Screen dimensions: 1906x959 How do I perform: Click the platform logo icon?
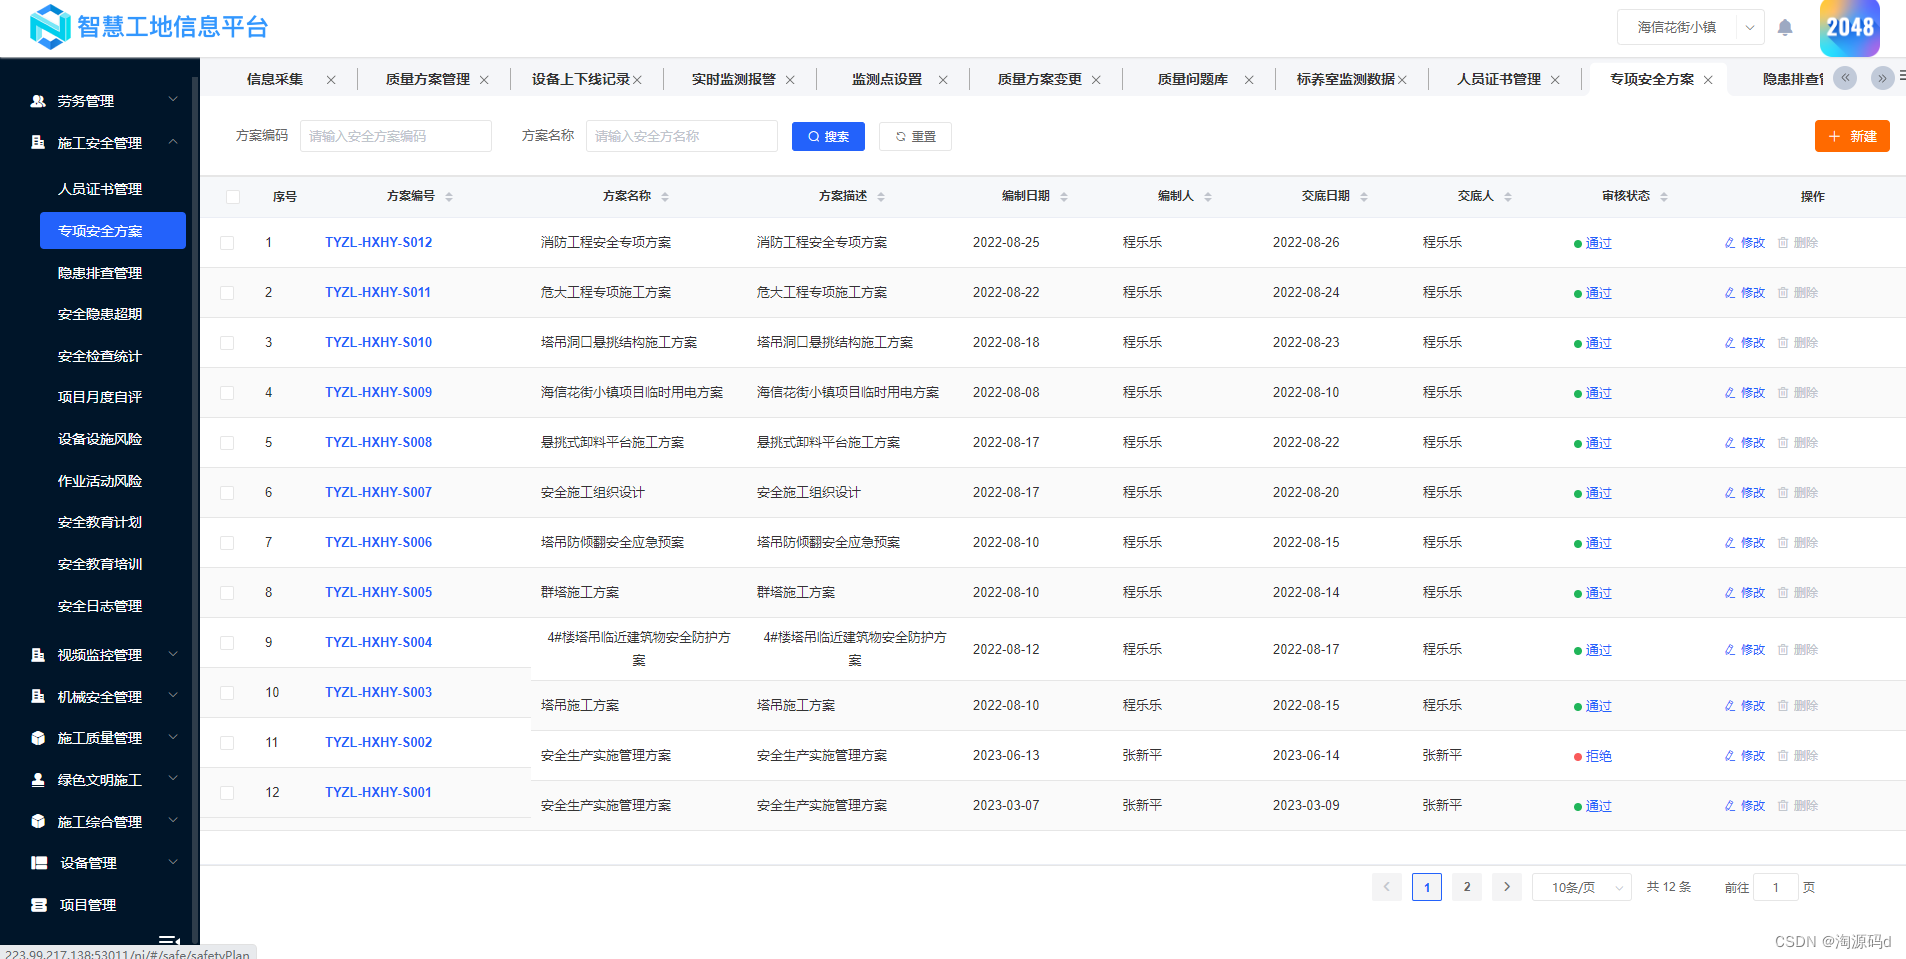[x=50, y=27]
